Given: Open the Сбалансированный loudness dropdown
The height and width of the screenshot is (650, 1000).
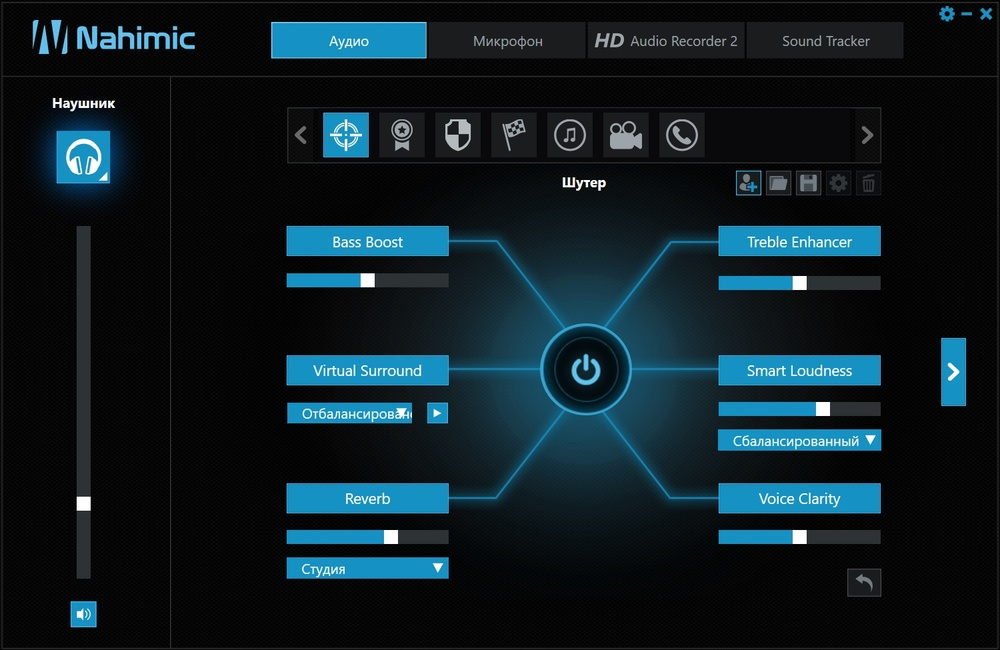Looking at the screenshot, I should click(799, 440).
